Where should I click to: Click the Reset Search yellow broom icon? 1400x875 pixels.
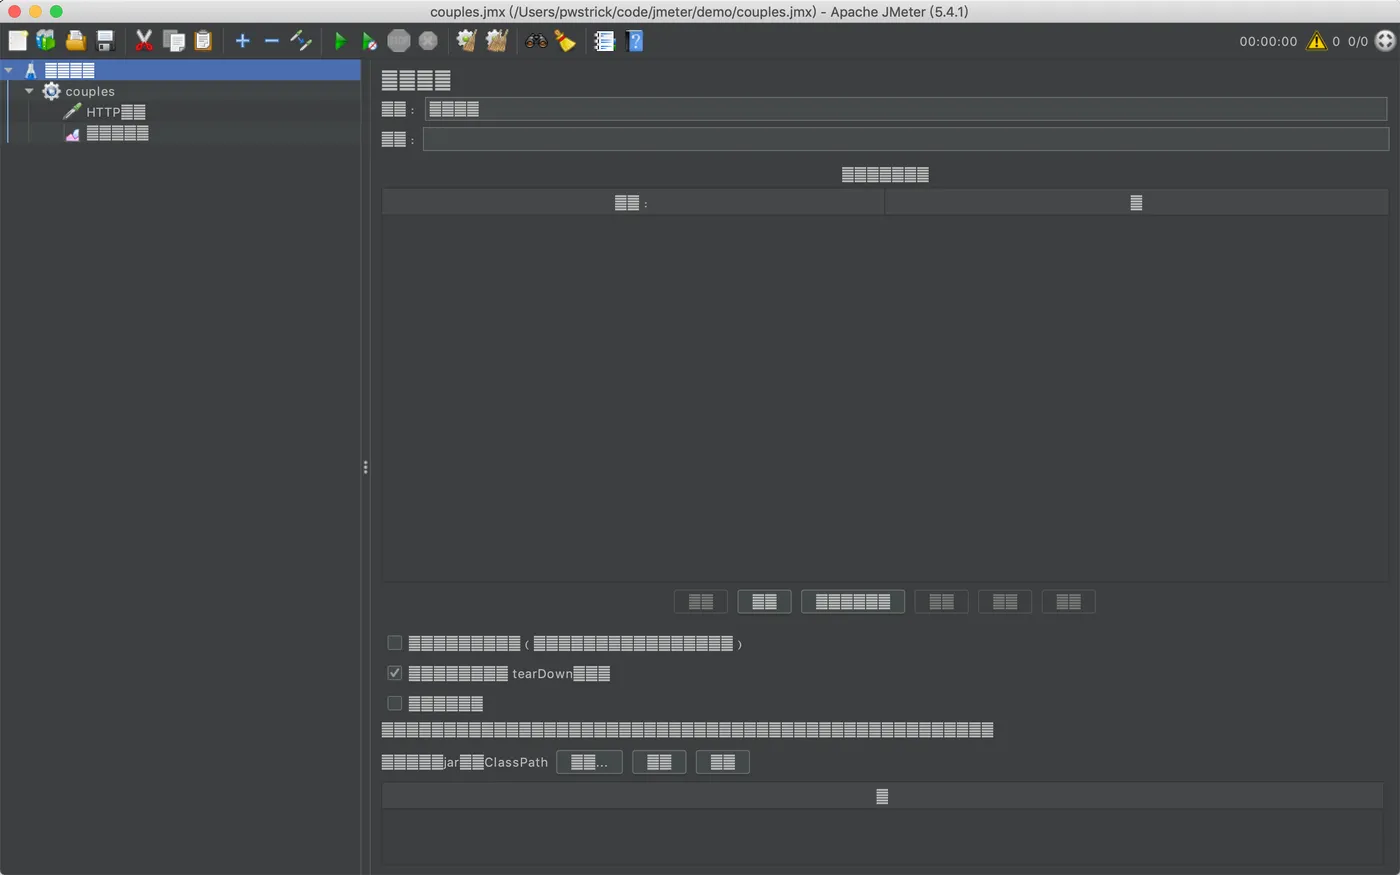566,41
